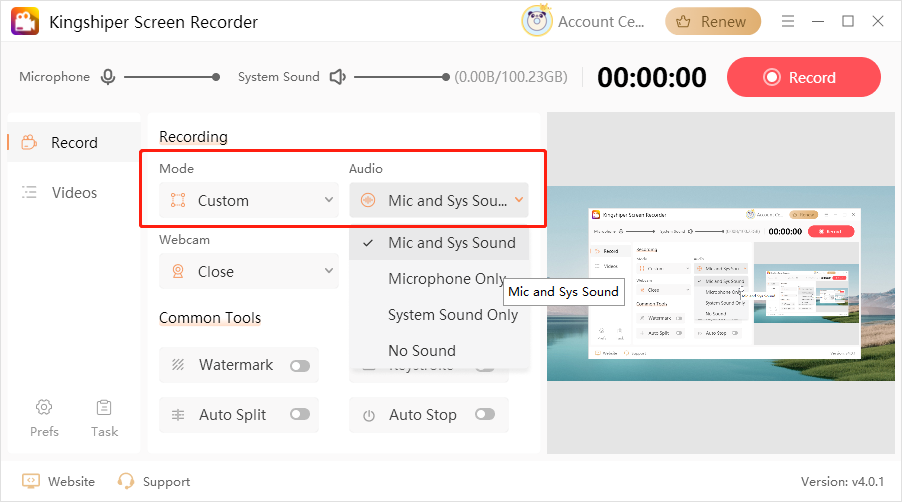Screen dimensions: 902x502
Task: Click Account Center label
Action: tap(601, 22)
